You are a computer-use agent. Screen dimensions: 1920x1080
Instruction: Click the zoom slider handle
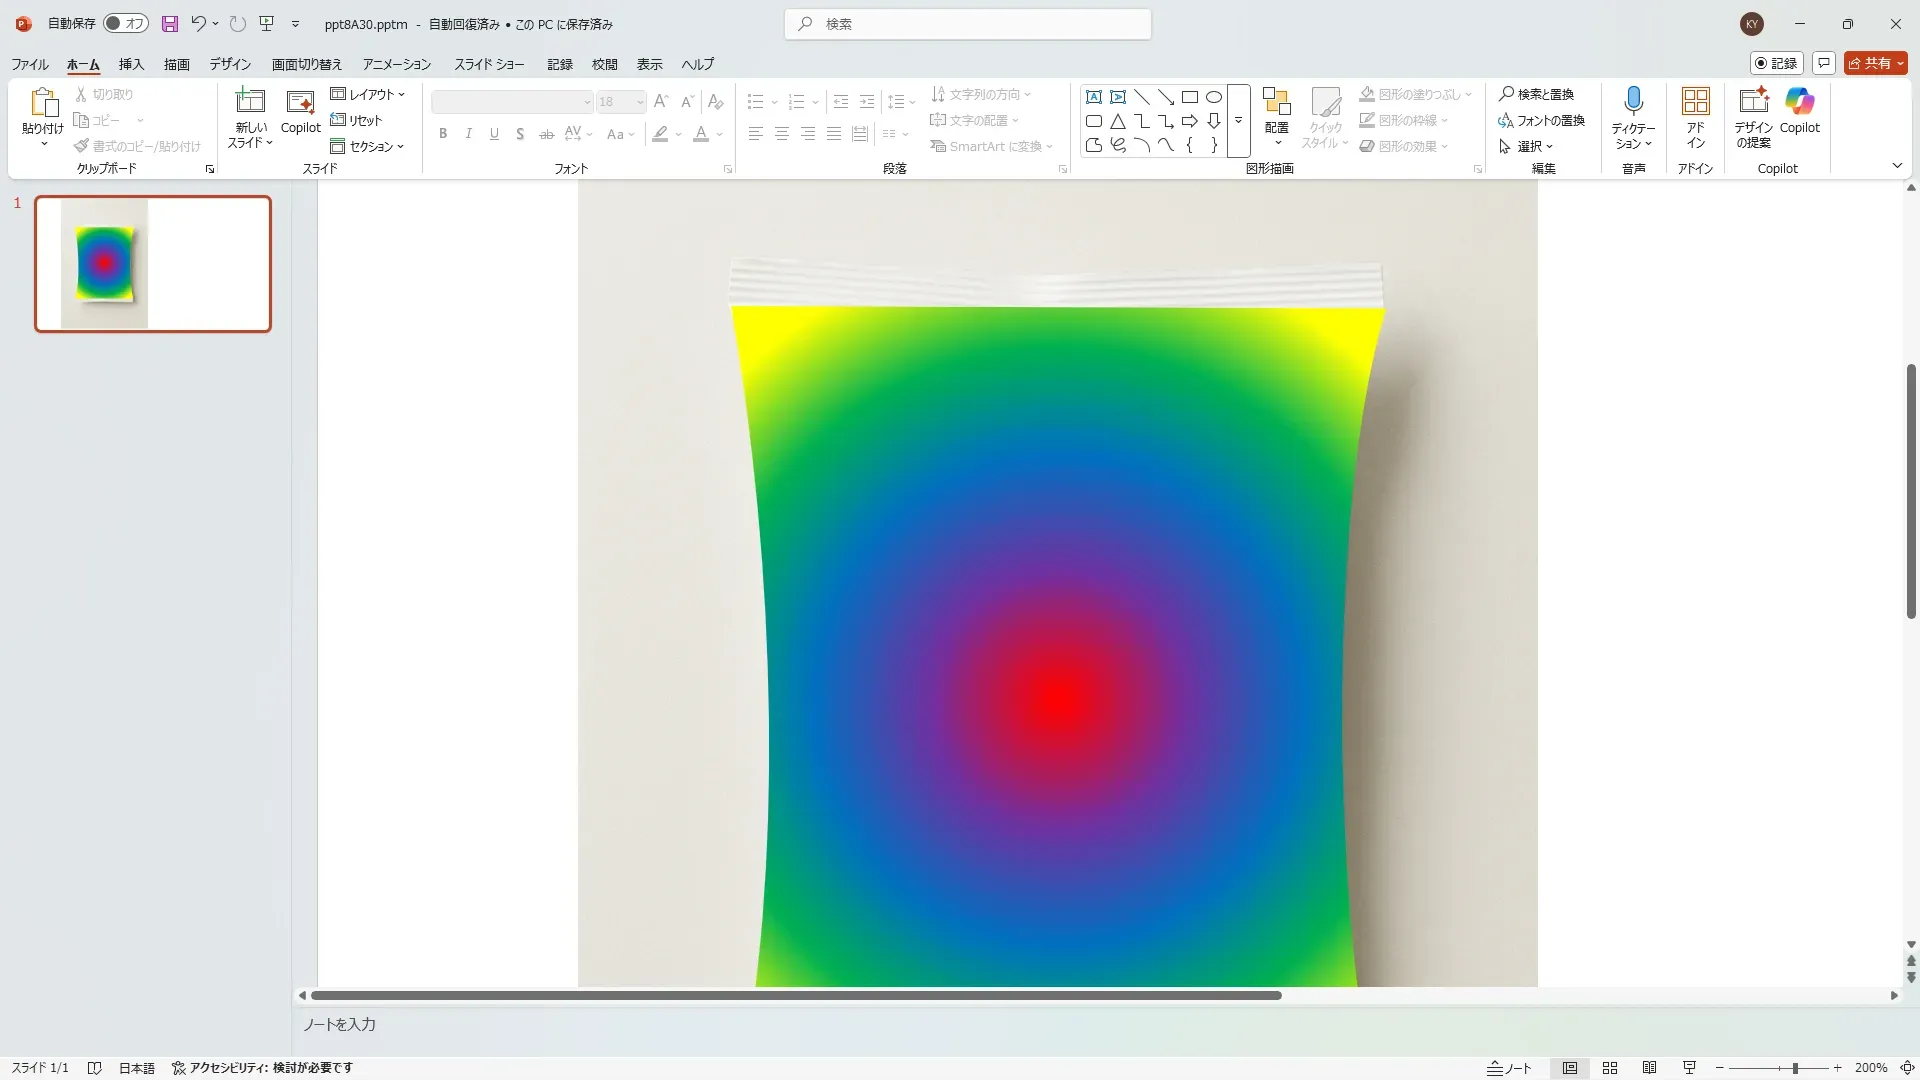pyautogui.click(x=1795, y=1068)
